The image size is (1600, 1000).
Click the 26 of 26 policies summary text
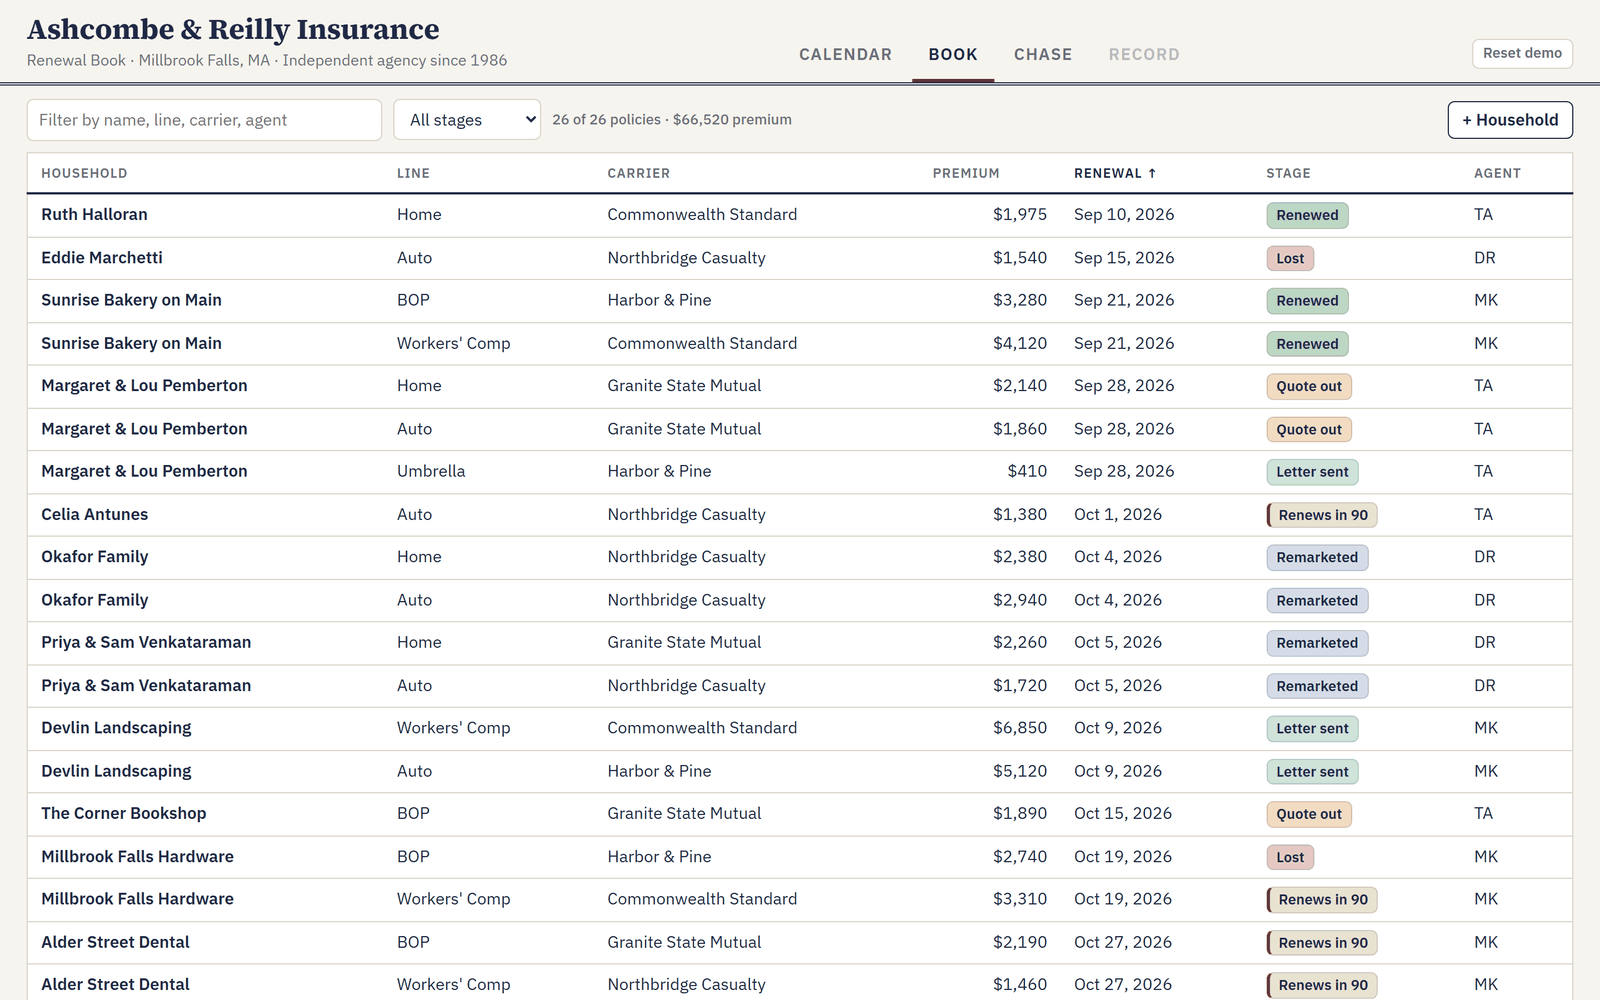click(672, 119)
